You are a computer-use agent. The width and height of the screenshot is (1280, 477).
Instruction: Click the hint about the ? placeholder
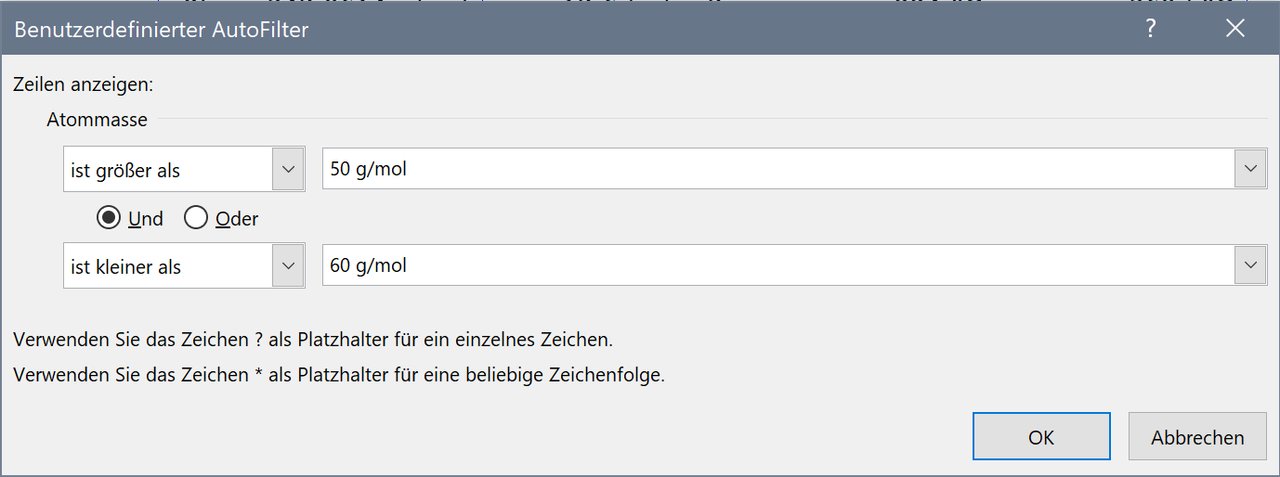pos(313,340)
